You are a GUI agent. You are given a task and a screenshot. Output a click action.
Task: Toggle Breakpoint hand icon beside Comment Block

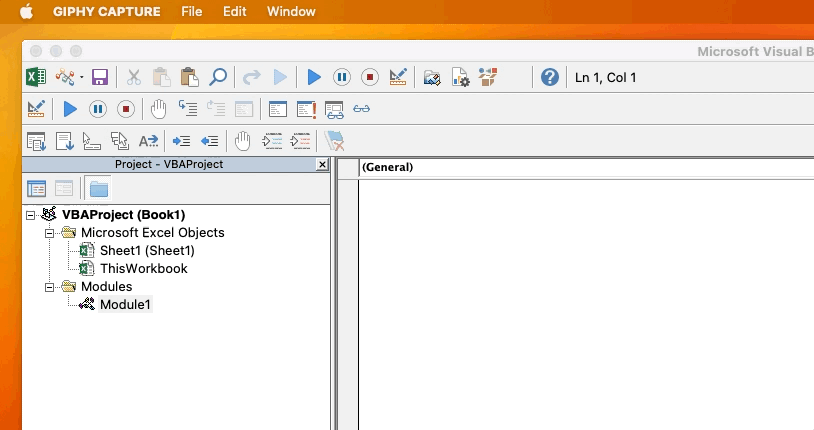point(242,141)
